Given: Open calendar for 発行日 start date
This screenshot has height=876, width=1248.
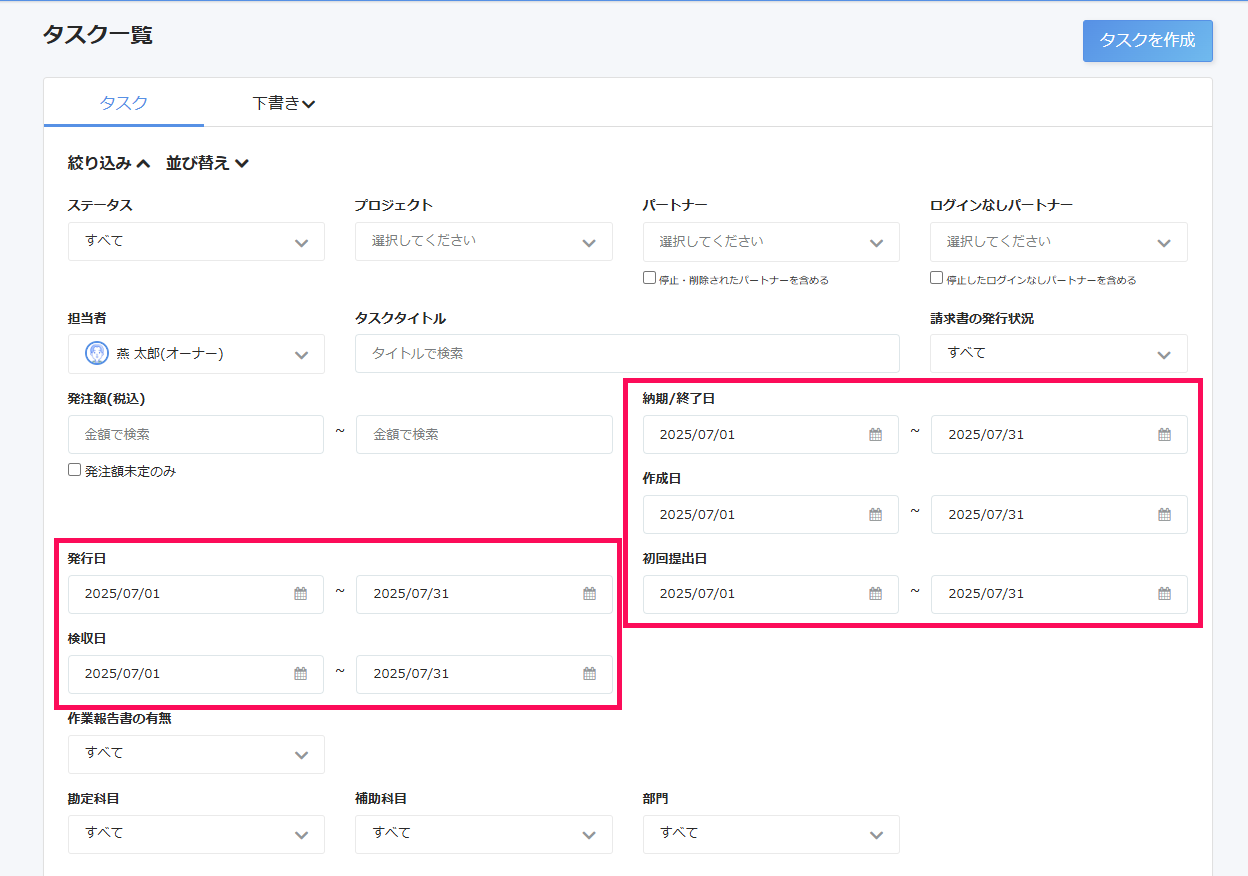Looking at the screenshot, I should click(x=301, y=594).
